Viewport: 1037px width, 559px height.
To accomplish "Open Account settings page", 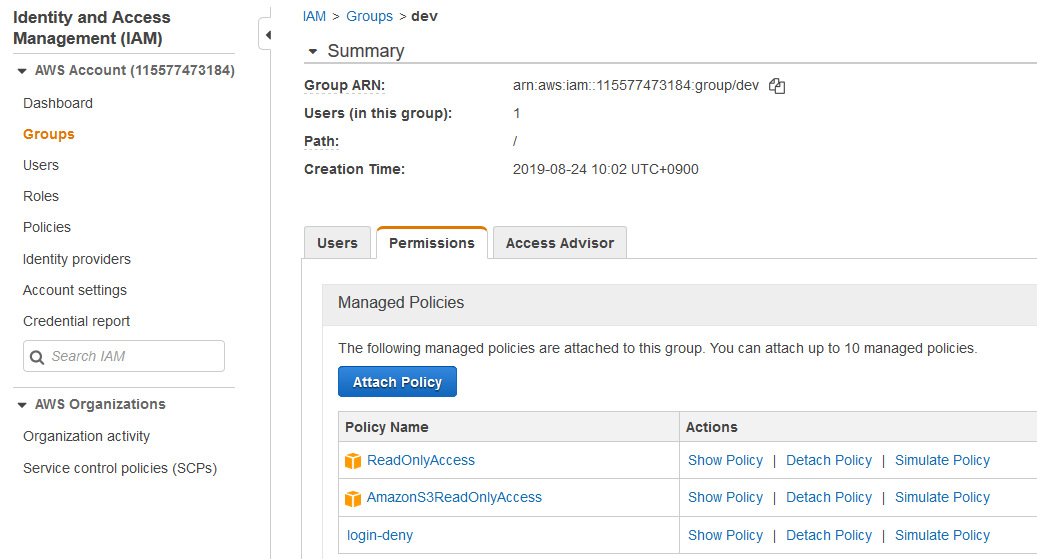I will (75, 290).
